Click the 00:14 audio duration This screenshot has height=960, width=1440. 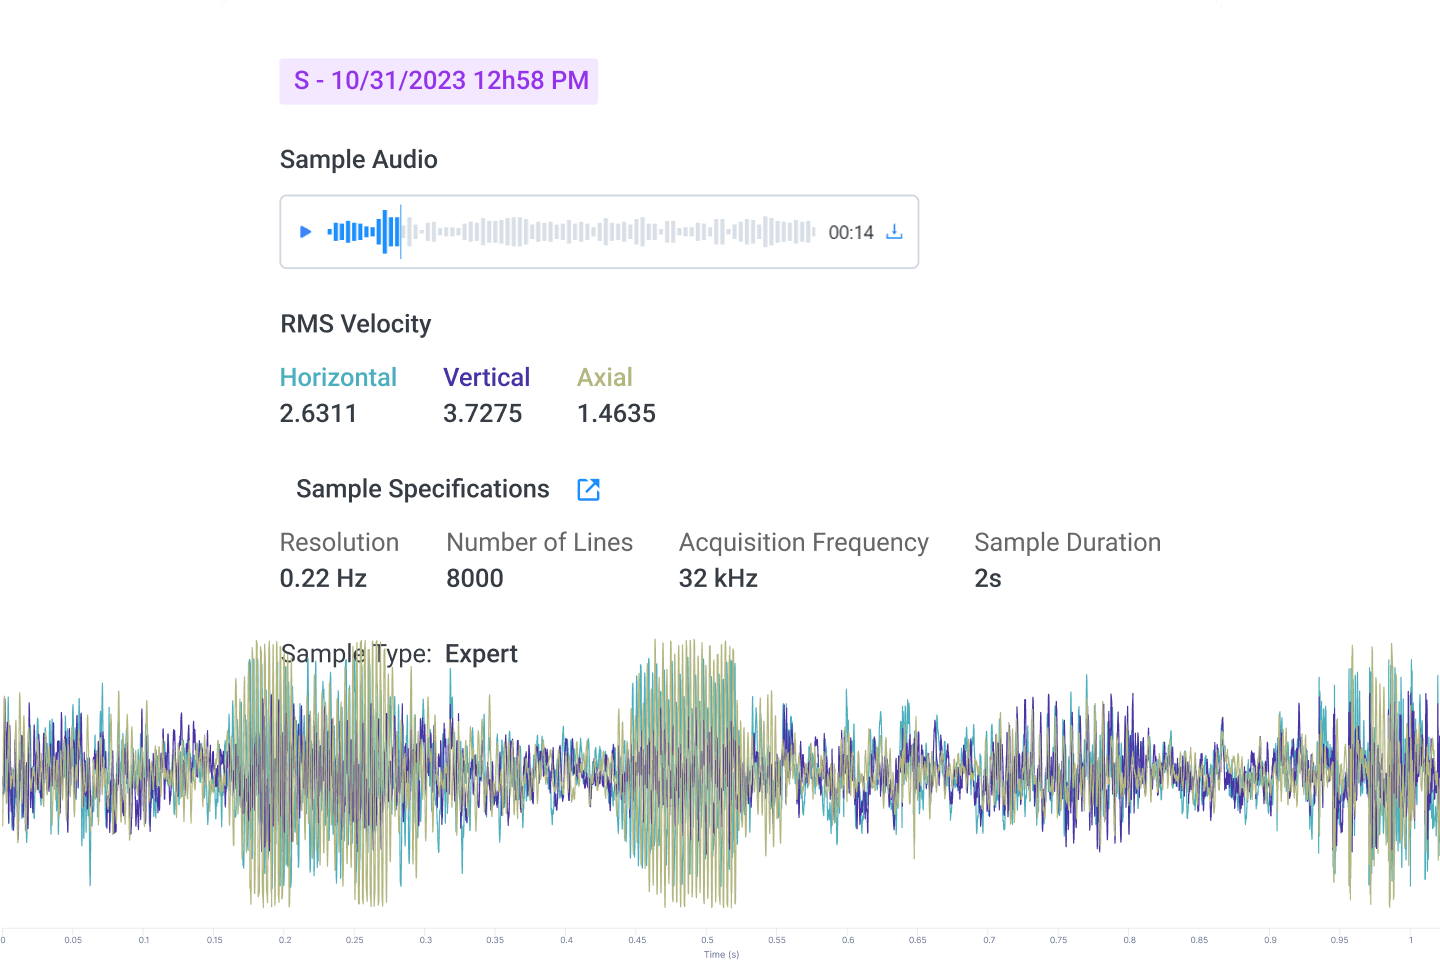pos(851,233)
